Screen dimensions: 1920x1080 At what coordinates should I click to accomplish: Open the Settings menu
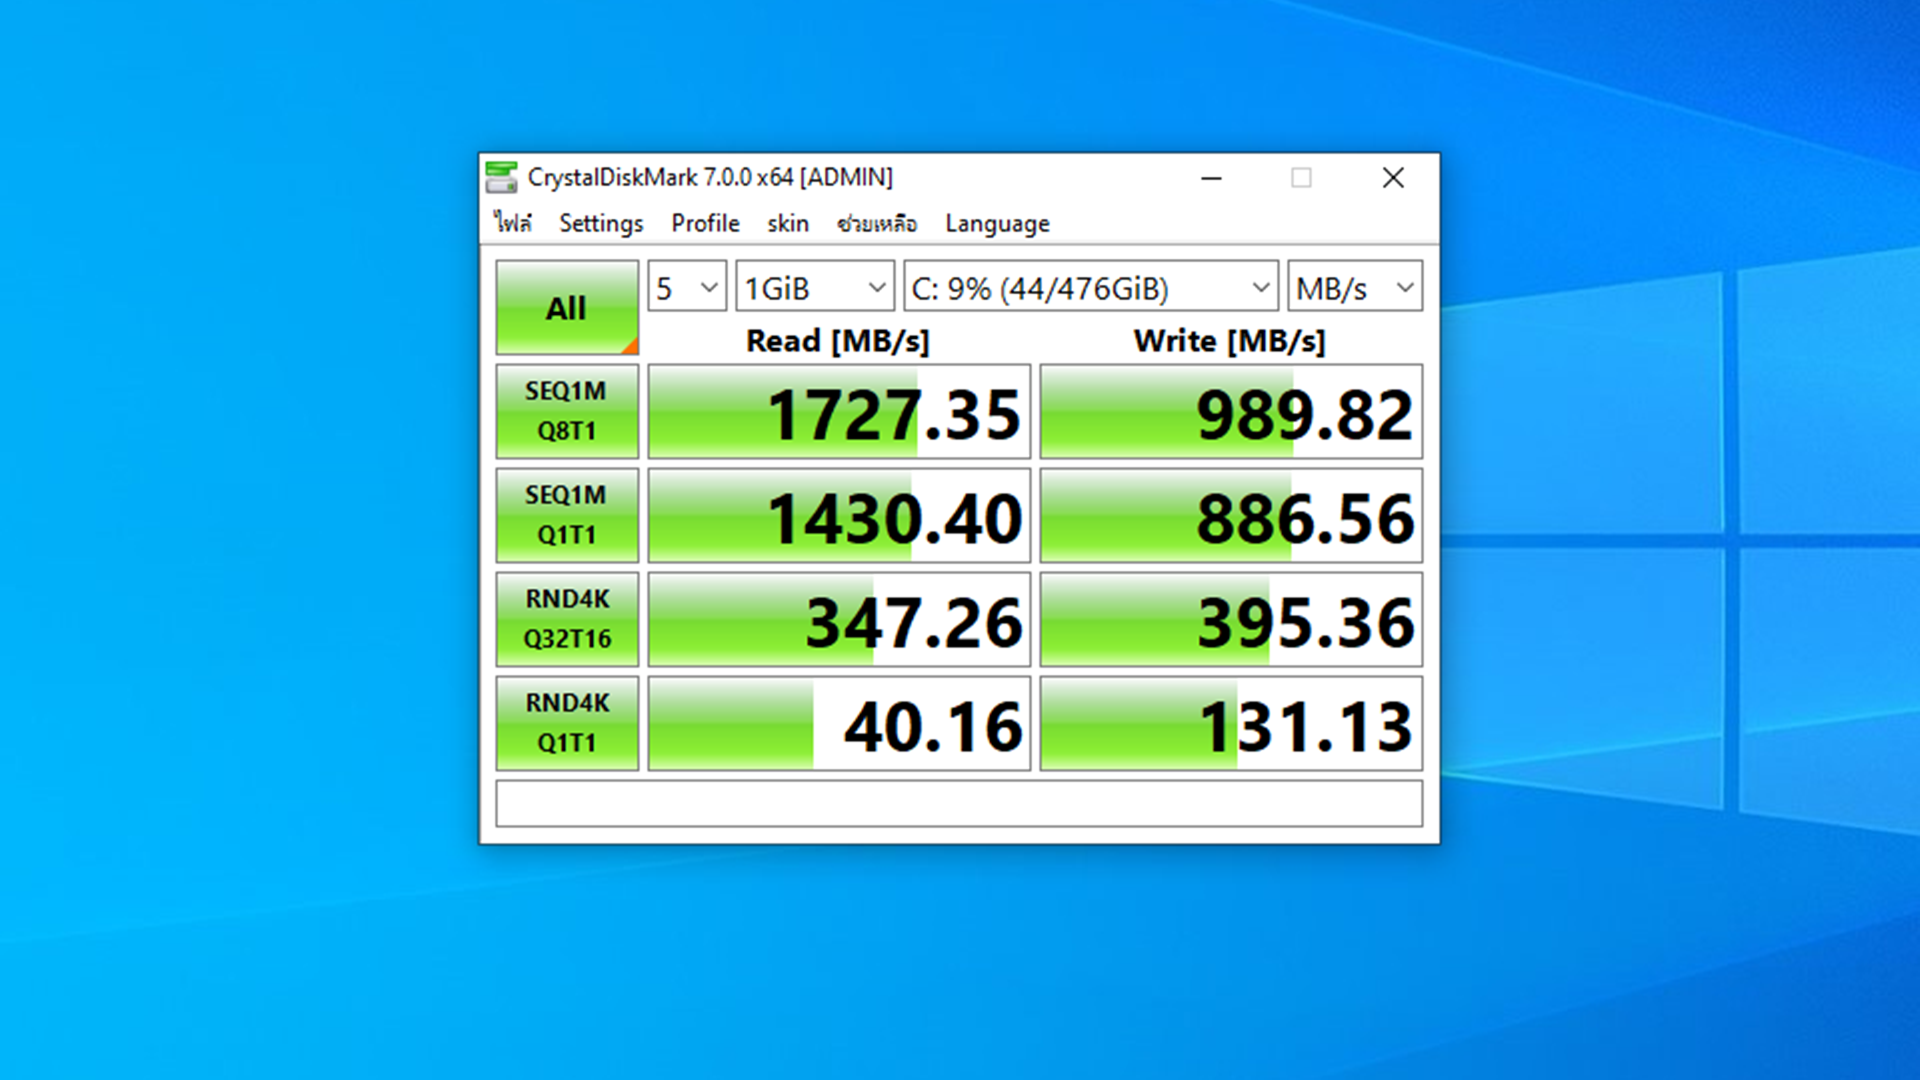pyautogui.click(x=601, y=223)
